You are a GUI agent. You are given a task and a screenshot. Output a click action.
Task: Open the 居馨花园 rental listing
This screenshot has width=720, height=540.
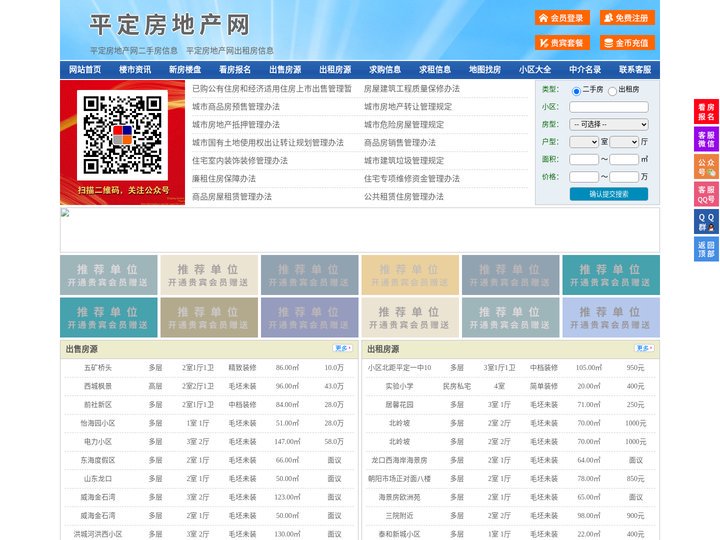pos(399,405)
